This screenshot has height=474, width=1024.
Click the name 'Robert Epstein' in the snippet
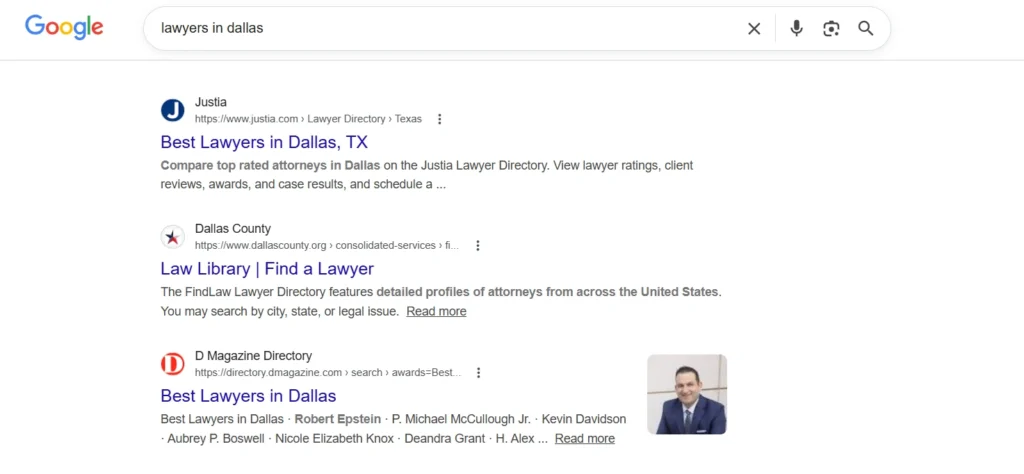[338, 419]
